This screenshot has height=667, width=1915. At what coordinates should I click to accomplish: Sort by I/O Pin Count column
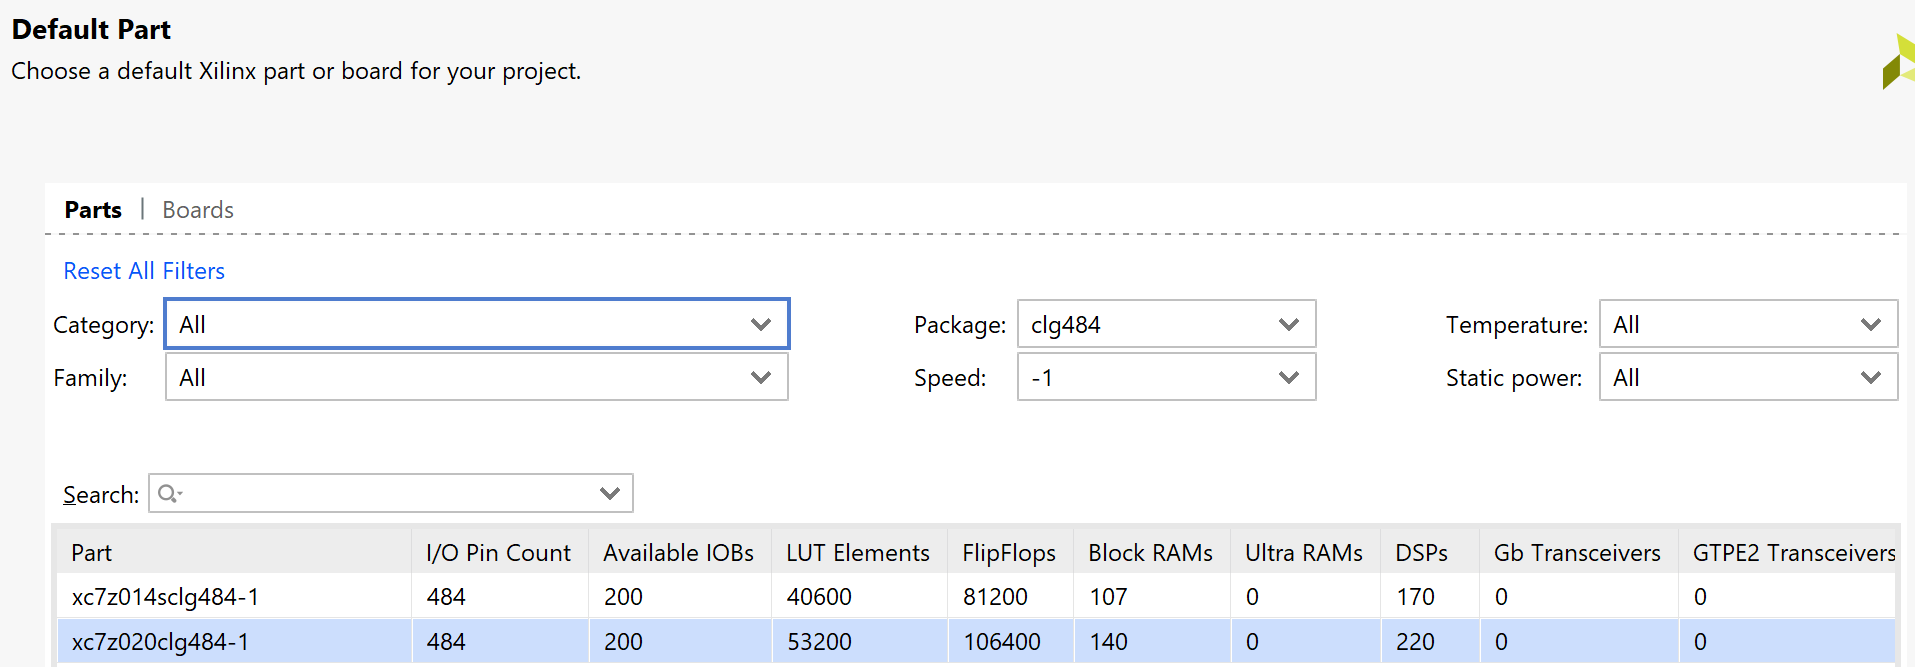point(498,553)
